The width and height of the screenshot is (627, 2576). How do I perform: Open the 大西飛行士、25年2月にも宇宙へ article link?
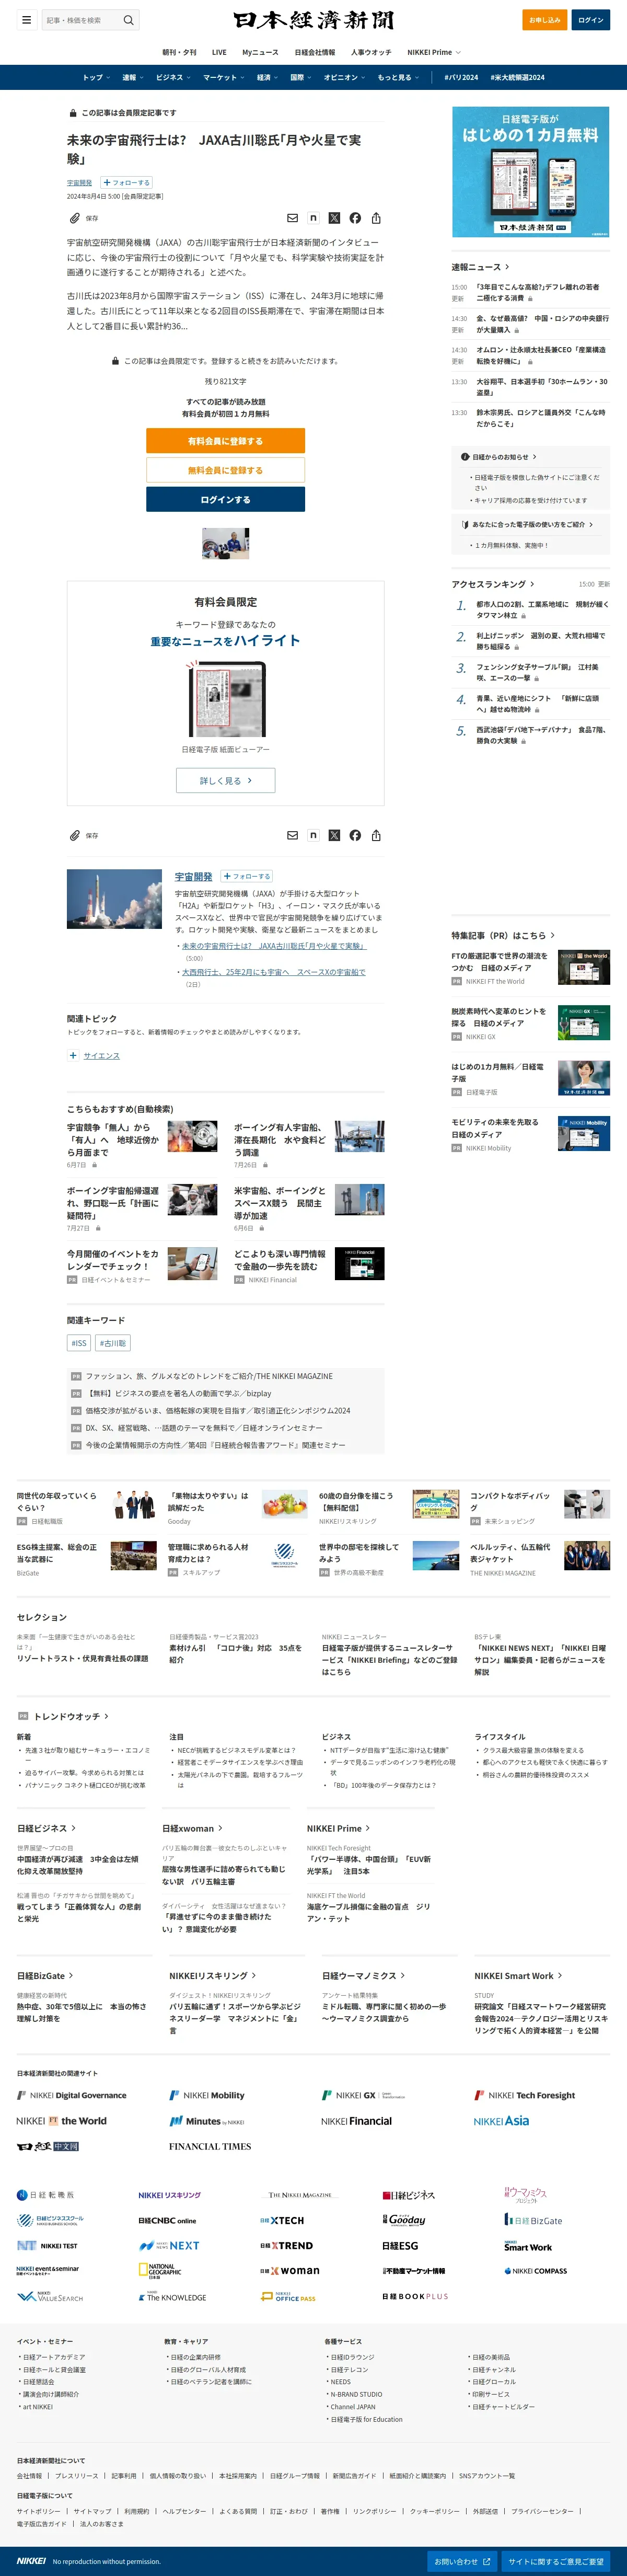click(273, 972)
